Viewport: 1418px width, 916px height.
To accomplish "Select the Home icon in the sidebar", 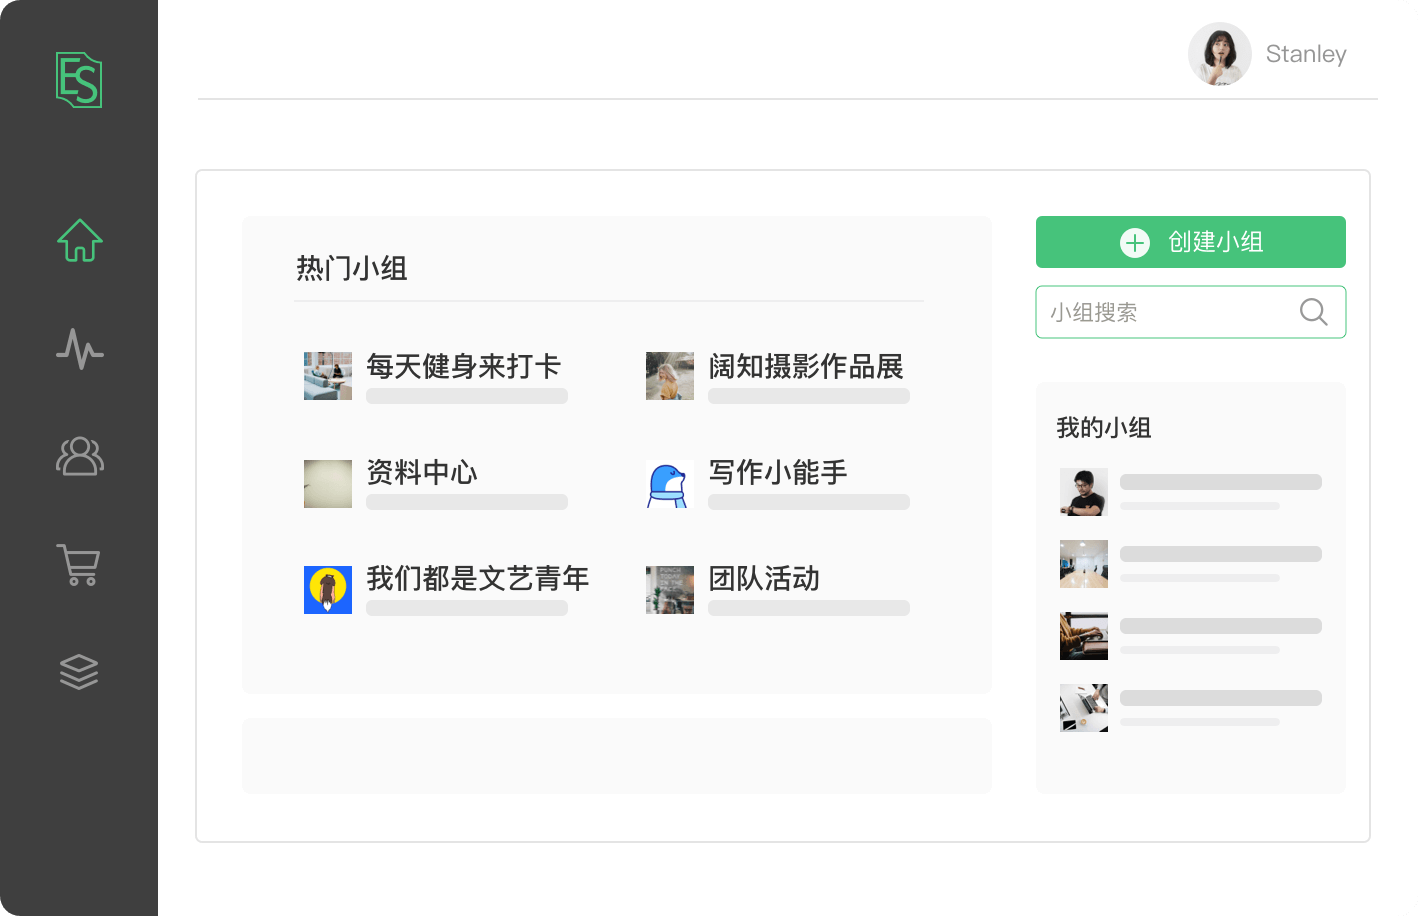I will (x=80, y=240).
